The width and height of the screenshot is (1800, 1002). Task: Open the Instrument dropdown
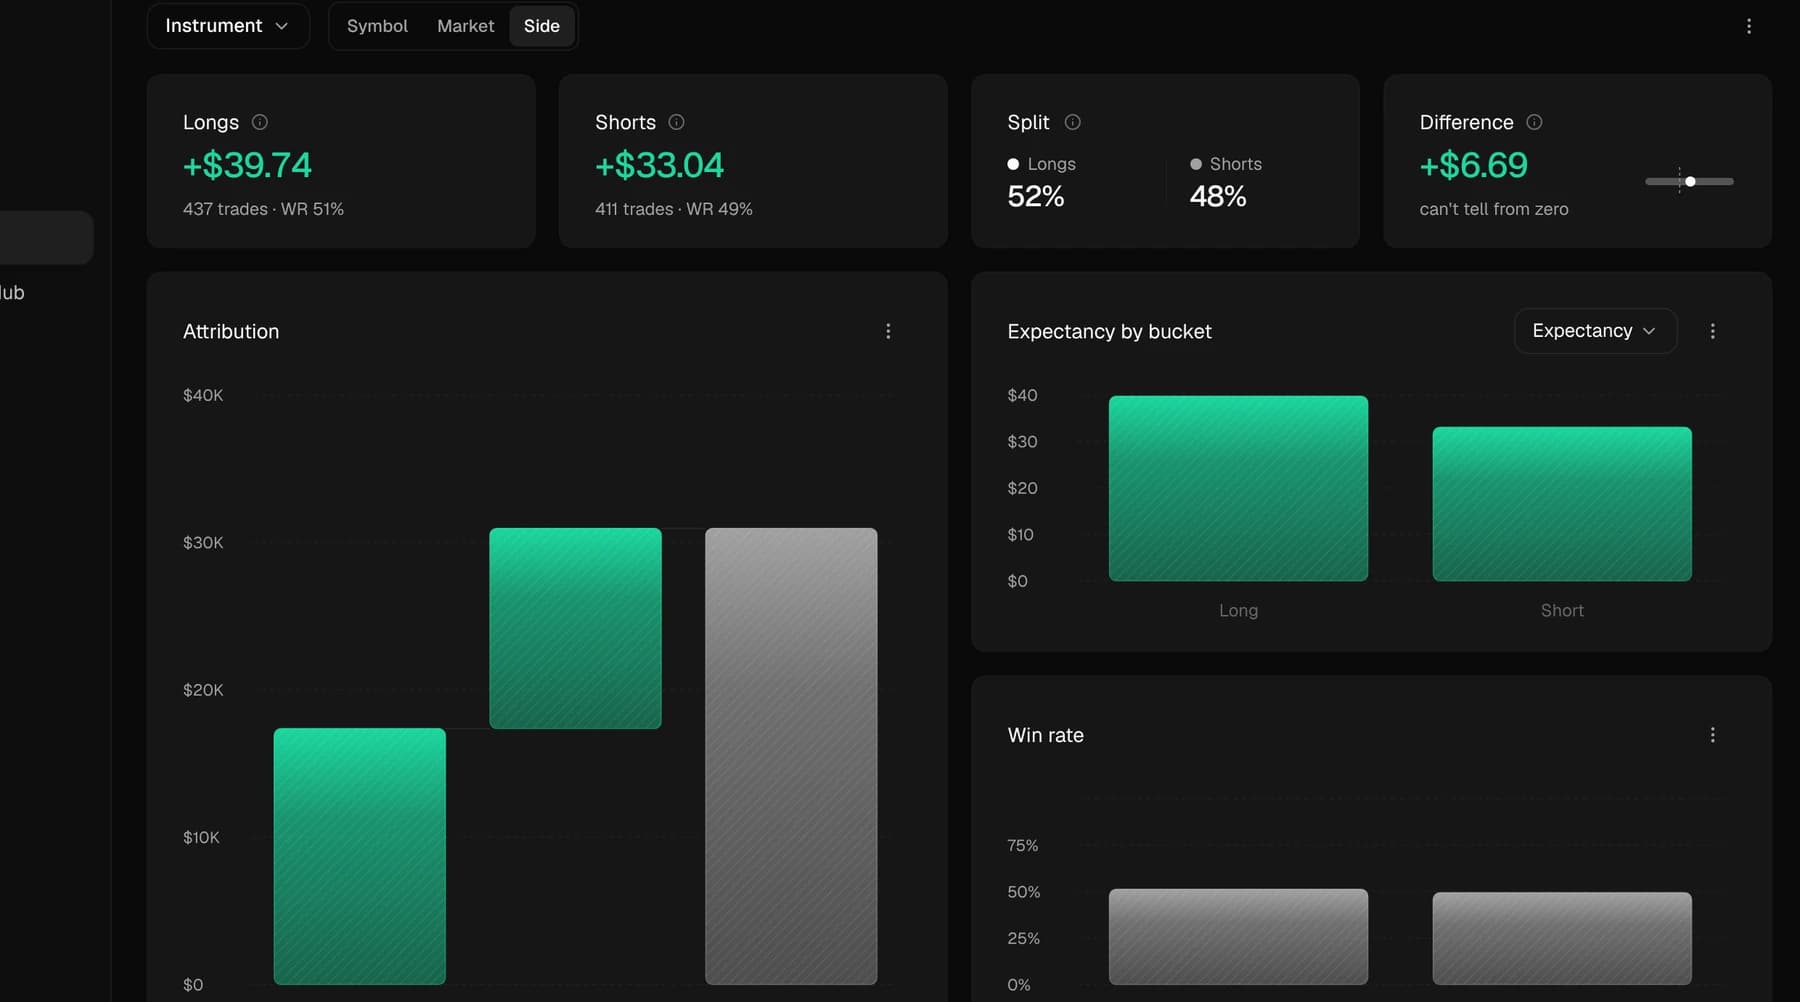click(228, 26)
